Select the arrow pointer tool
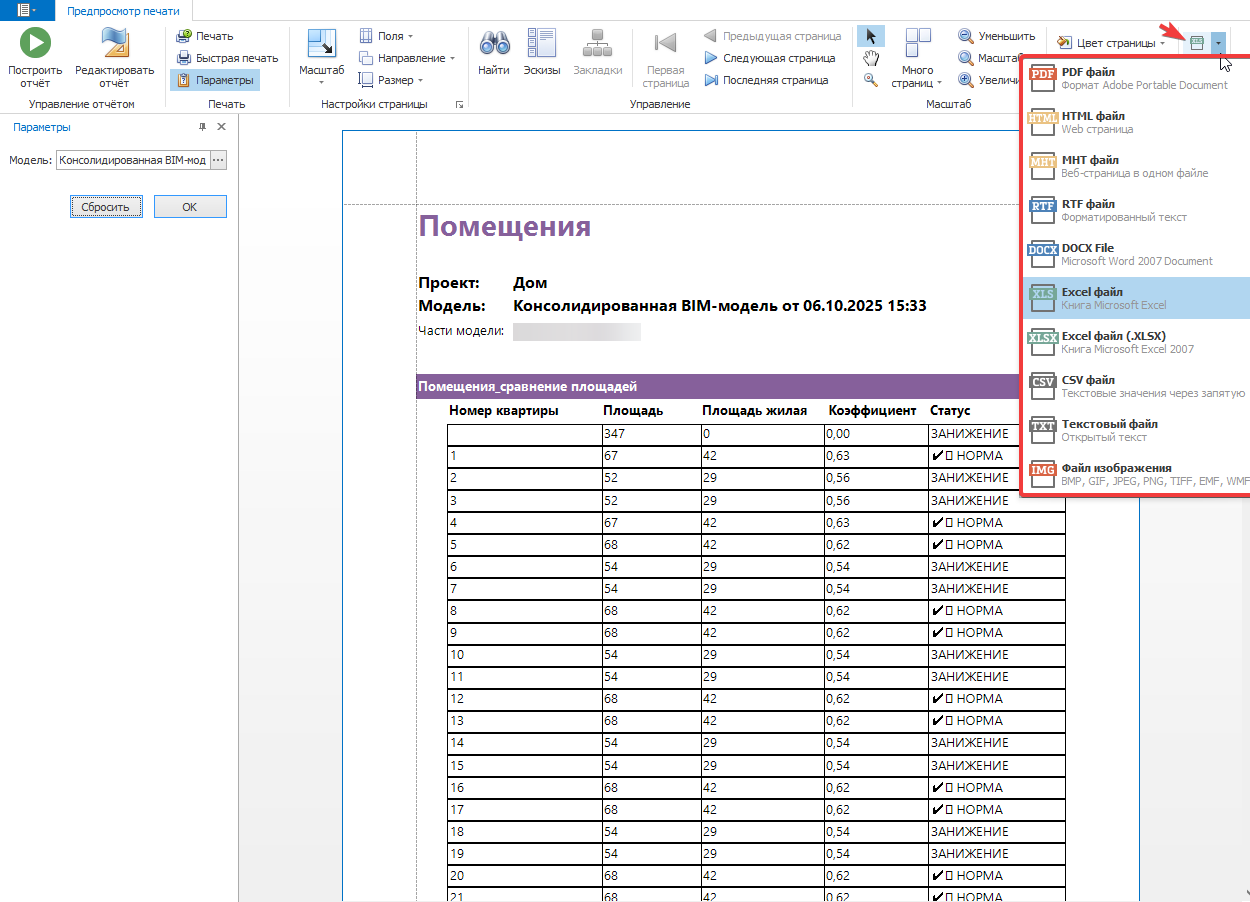This screenshot has width=1250, height=902. pos(871,37)
